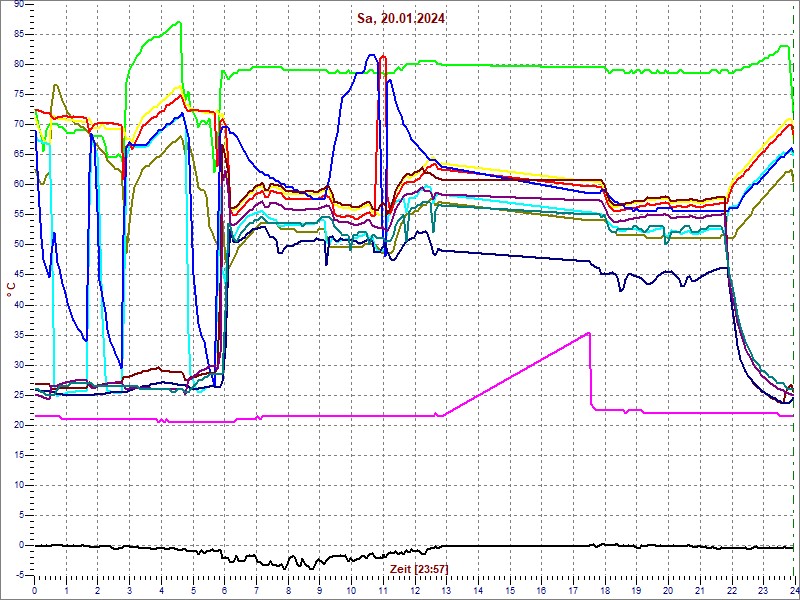Click x-axis hour label '6'
This screenshot has height=600, width=800.
pyautogui.click(x=225, y=590)
